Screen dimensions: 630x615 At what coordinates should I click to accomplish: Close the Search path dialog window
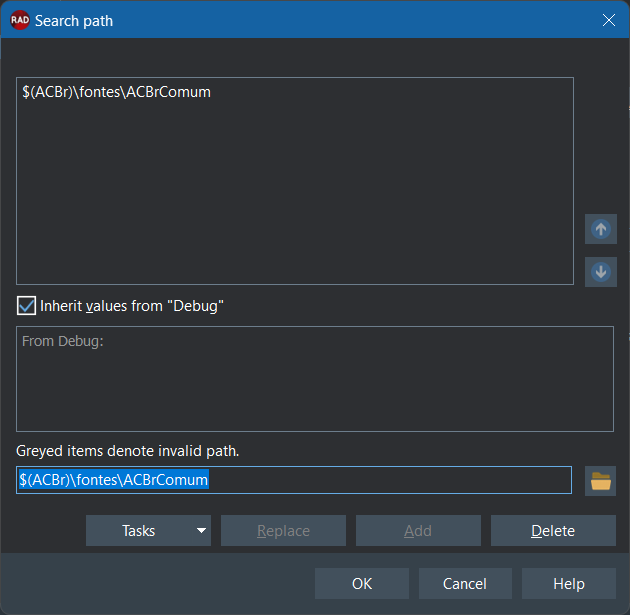(609, 20)
